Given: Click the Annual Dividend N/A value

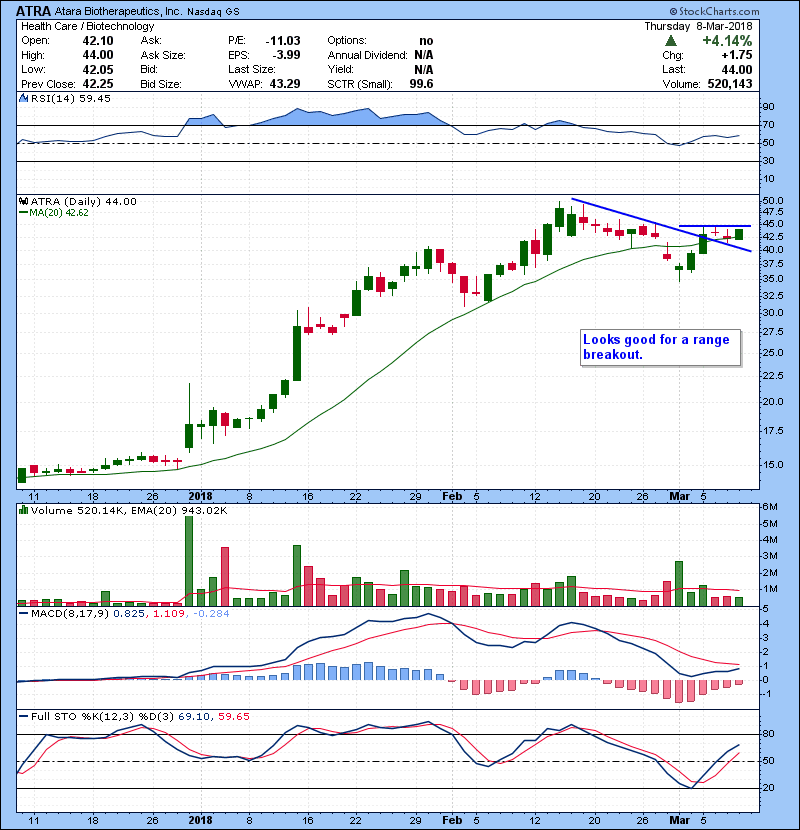Looking at the screenshot, I should [424, 55].
